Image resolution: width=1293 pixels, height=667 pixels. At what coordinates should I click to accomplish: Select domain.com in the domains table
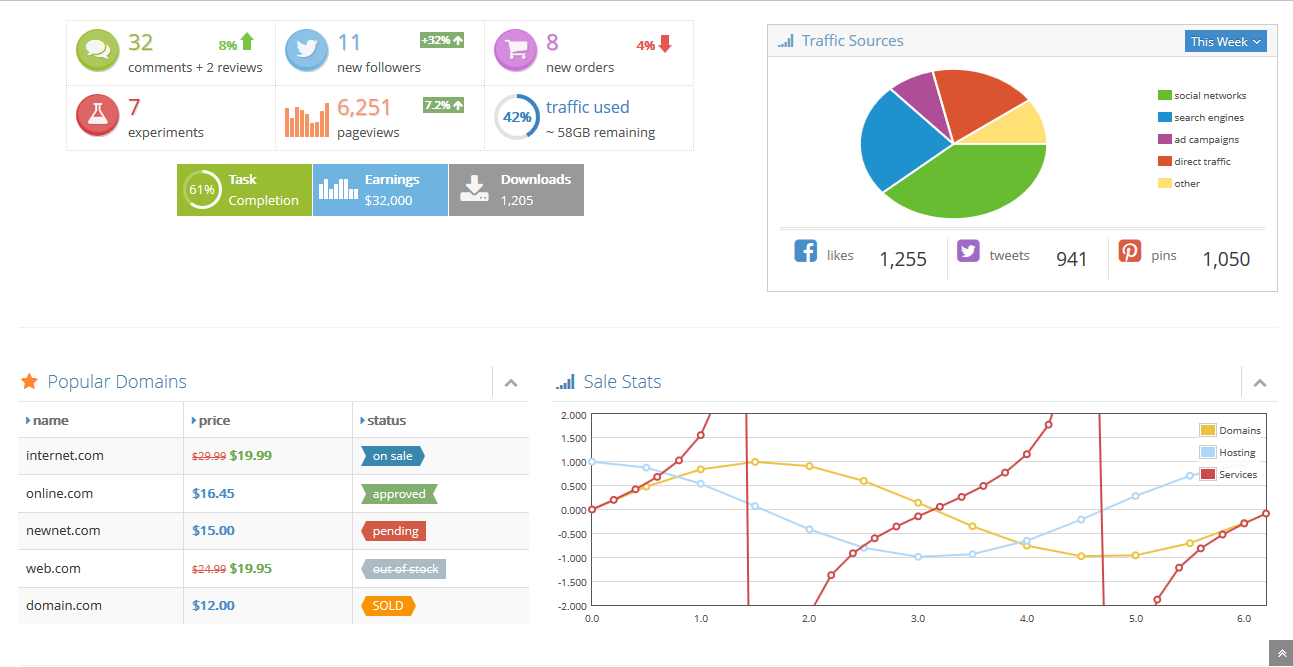[x=64, y=605]
